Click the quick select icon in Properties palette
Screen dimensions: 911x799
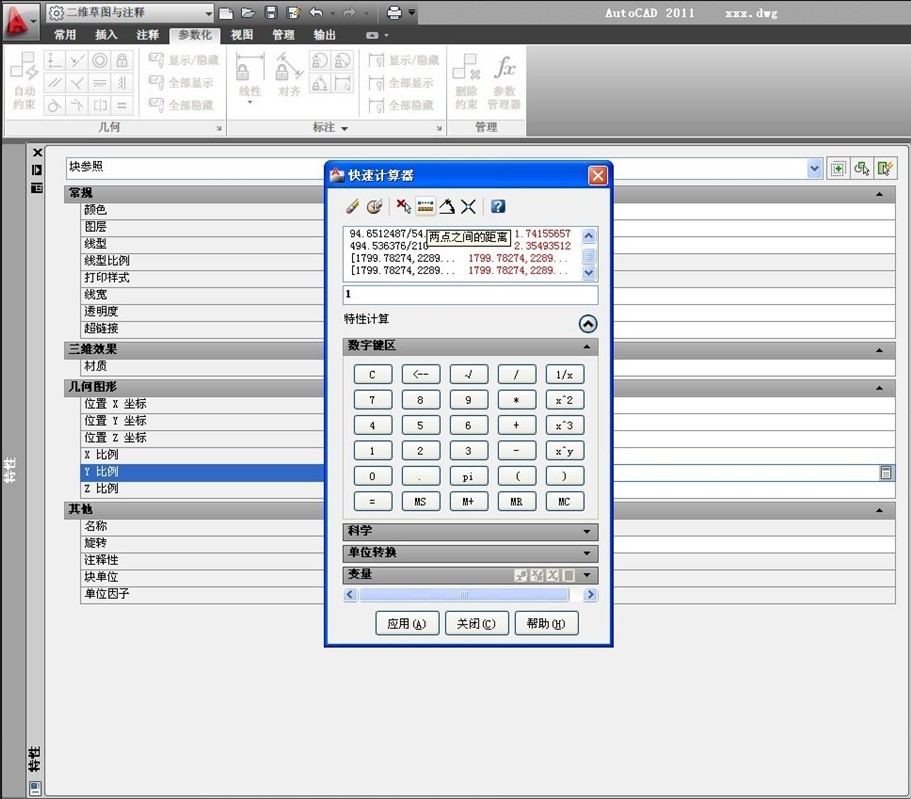point(884,169)
